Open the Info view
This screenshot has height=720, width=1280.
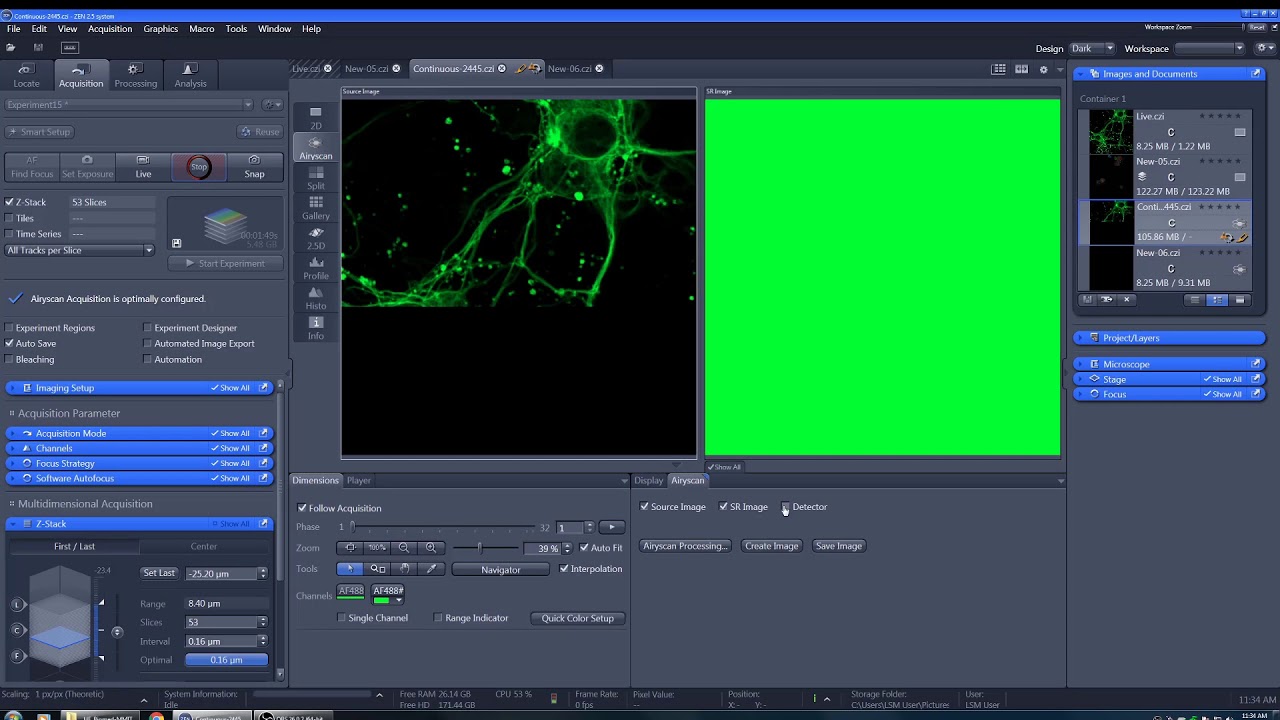(x=315, y=329)
